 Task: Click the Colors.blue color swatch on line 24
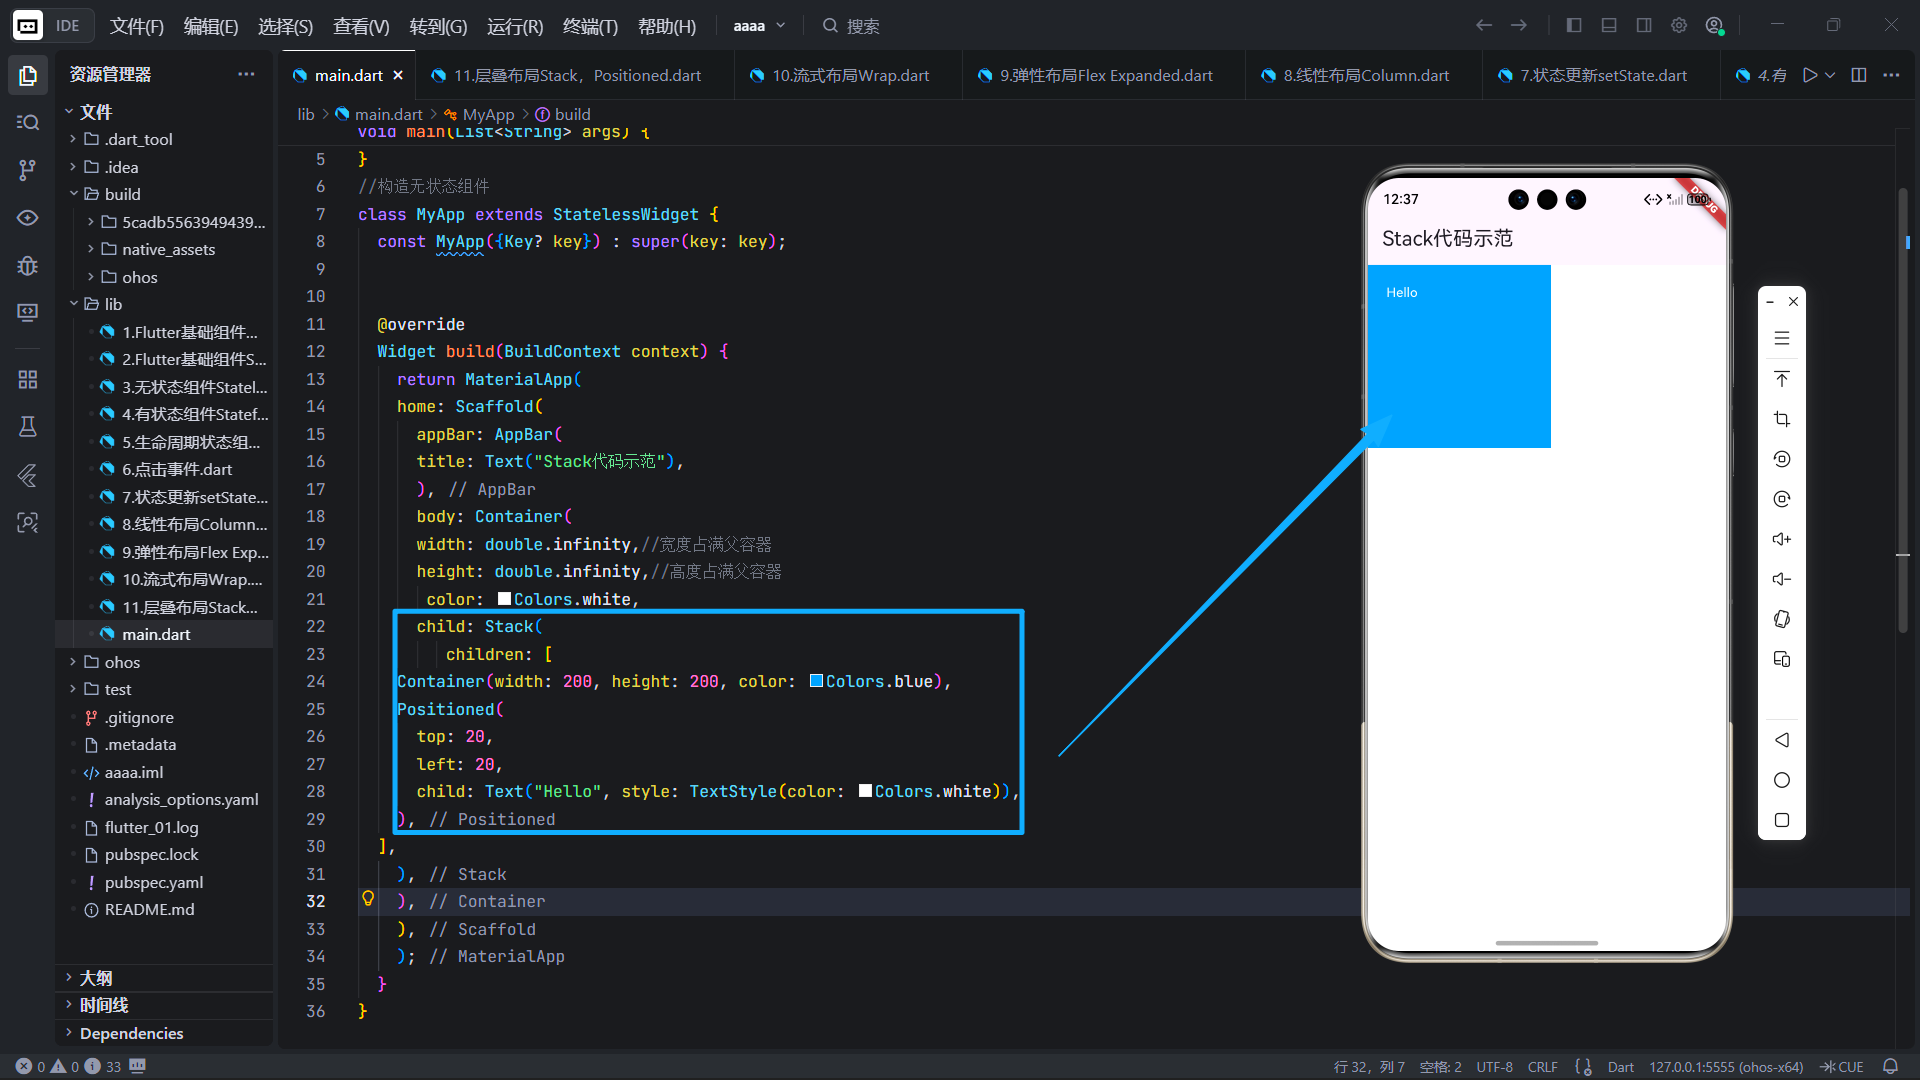coord(816,681)
